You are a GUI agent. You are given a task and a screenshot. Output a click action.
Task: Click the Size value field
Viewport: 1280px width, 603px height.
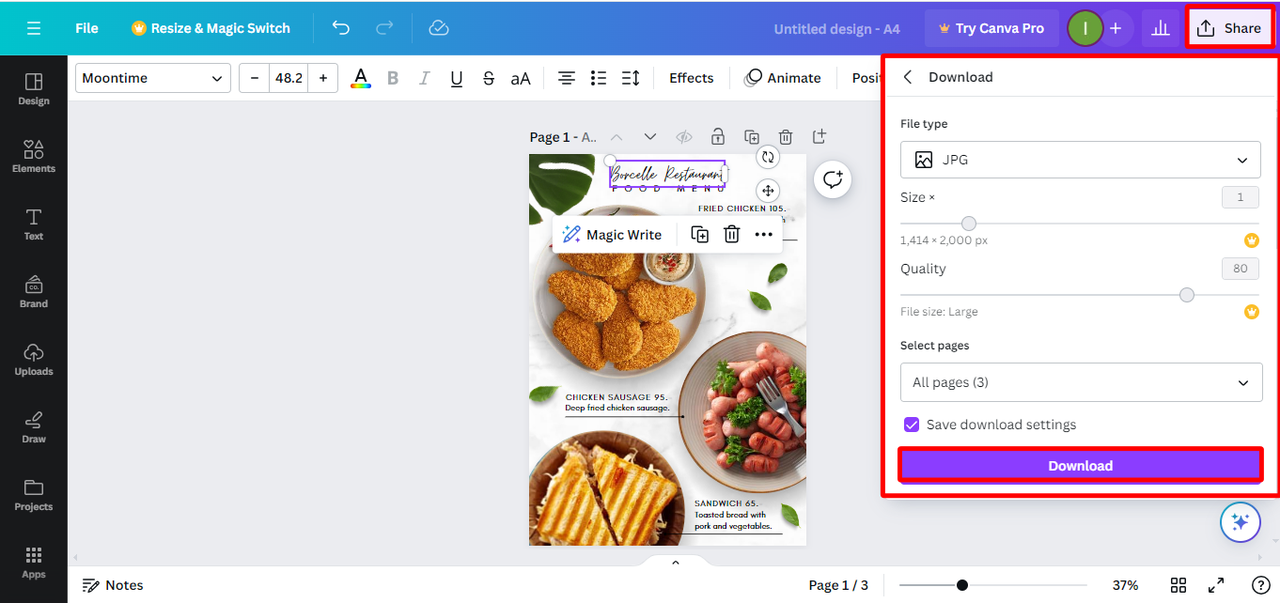click(1240, 198)
